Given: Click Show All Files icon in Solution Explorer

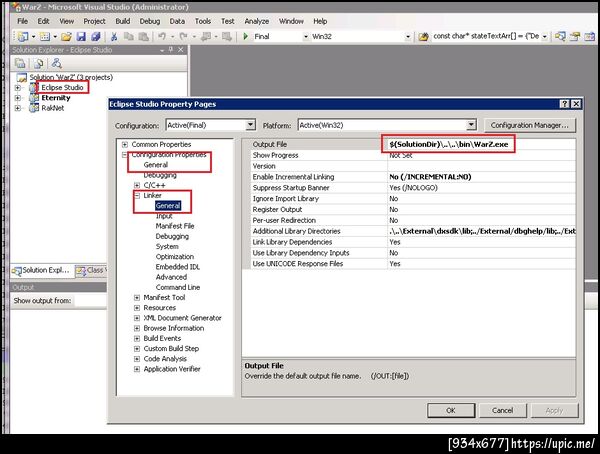Looking at the screenshot, I should pyautogui.click(x=38, y=63).
